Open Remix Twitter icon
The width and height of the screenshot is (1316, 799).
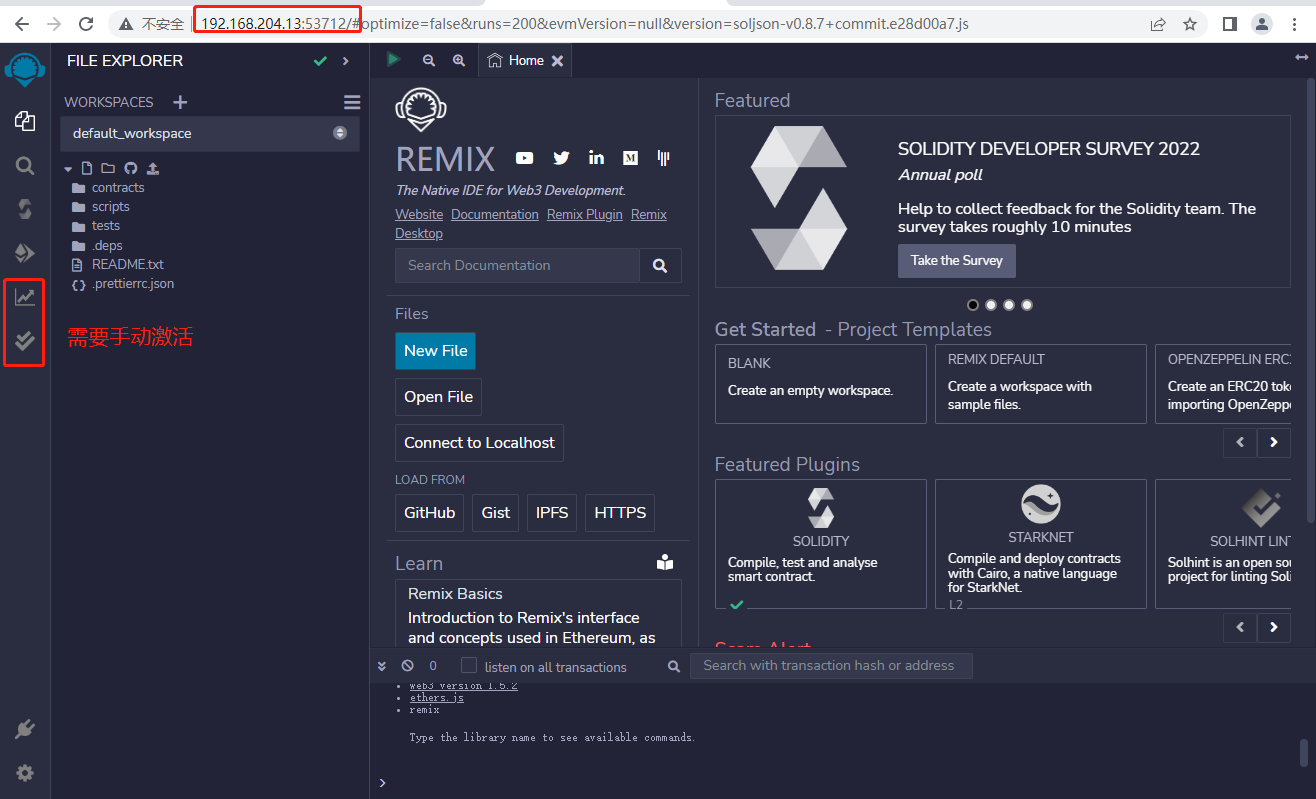(x=561, y=158)
